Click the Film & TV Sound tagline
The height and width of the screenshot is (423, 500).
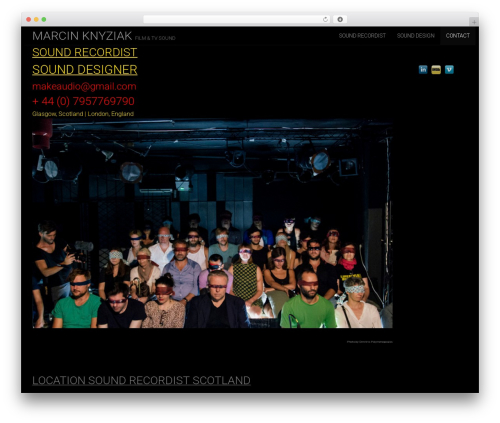tap(155, 38)
